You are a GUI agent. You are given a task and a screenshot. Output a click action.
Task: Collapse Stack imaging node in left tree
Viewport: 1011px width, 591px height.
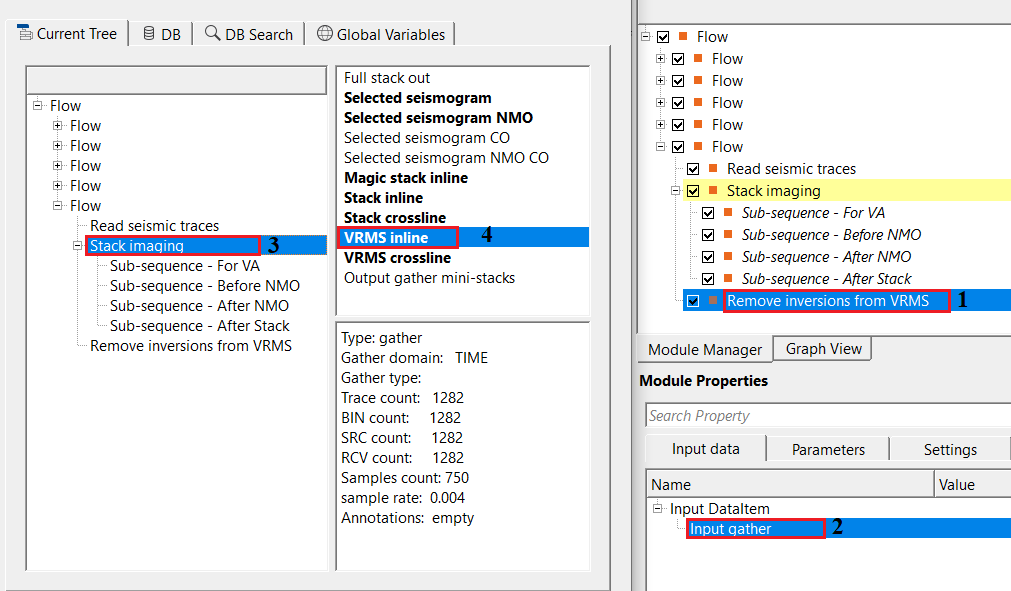coord(78,246)
